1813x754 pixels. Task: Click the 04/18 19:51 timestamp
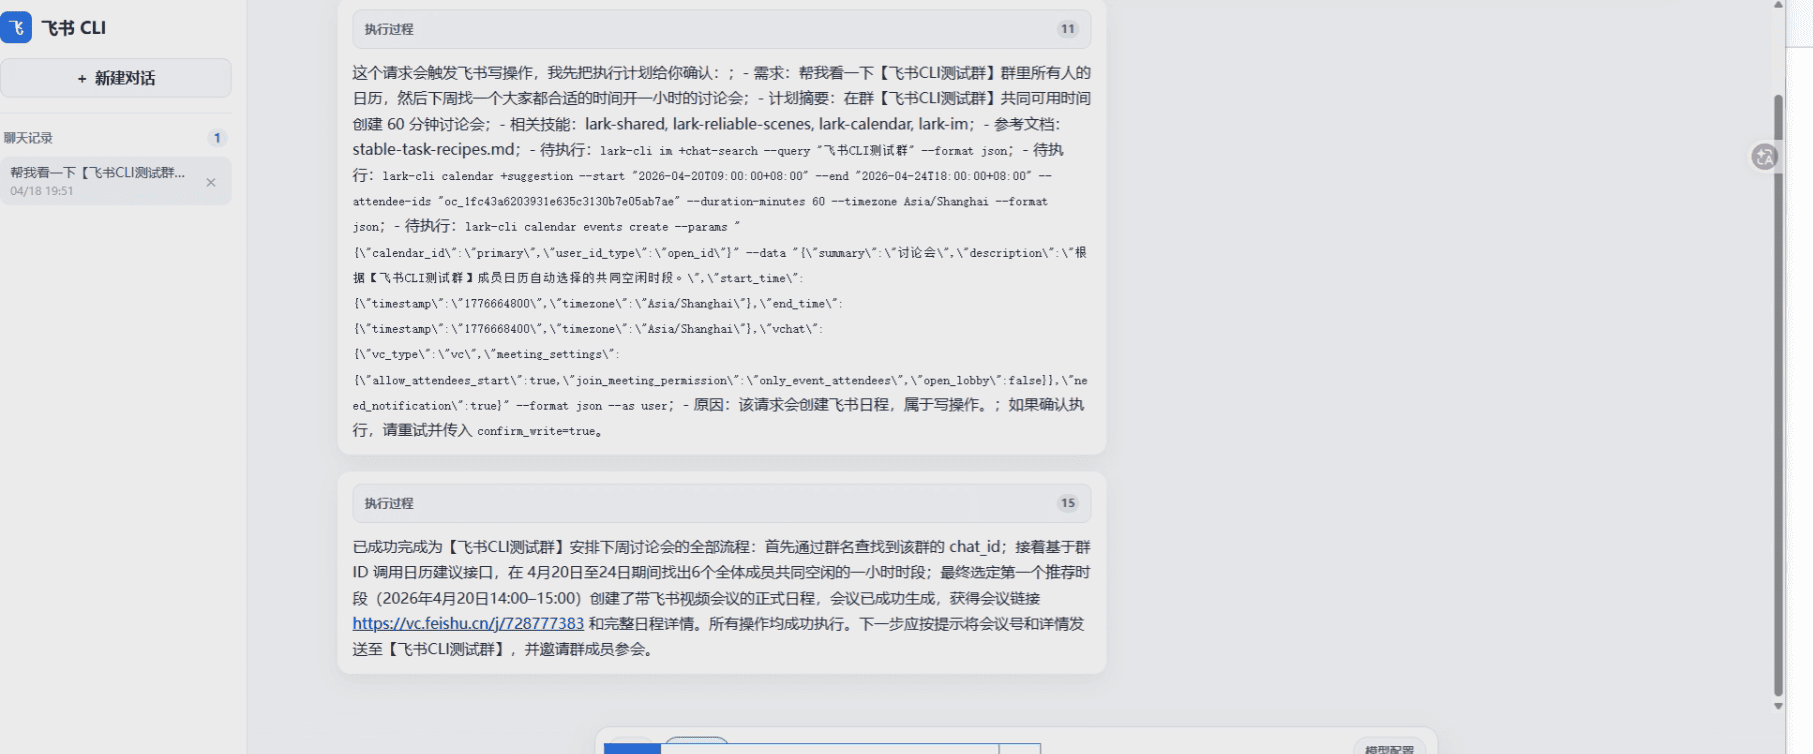(x=42, y=191)
